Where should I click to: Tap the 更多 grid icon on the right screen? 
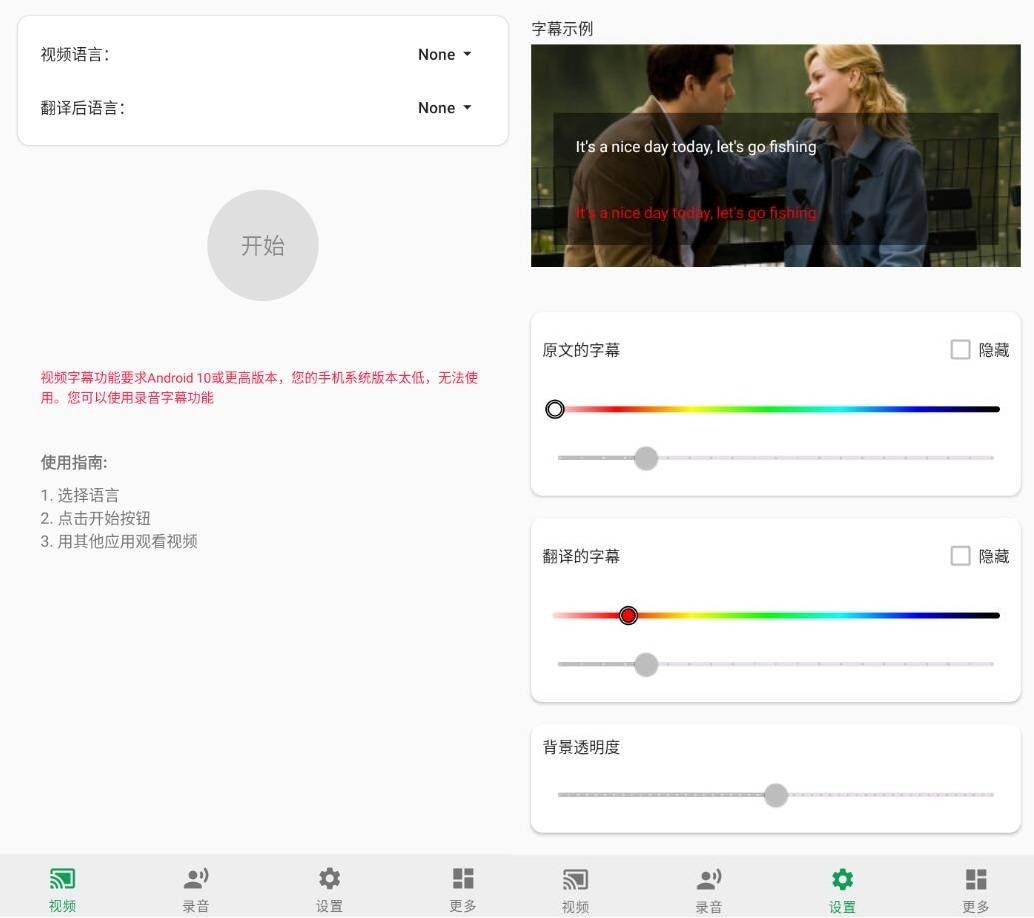pos(976,880)
